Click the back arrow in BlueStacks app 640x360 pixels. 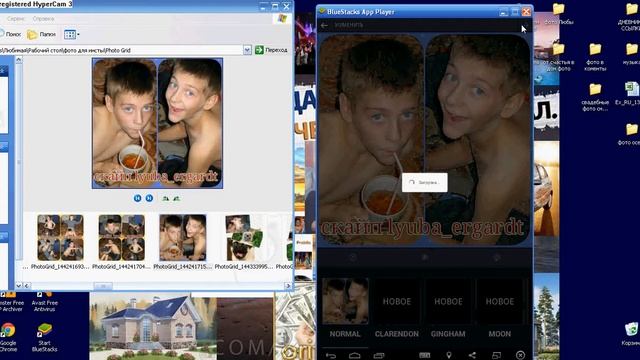324,25
